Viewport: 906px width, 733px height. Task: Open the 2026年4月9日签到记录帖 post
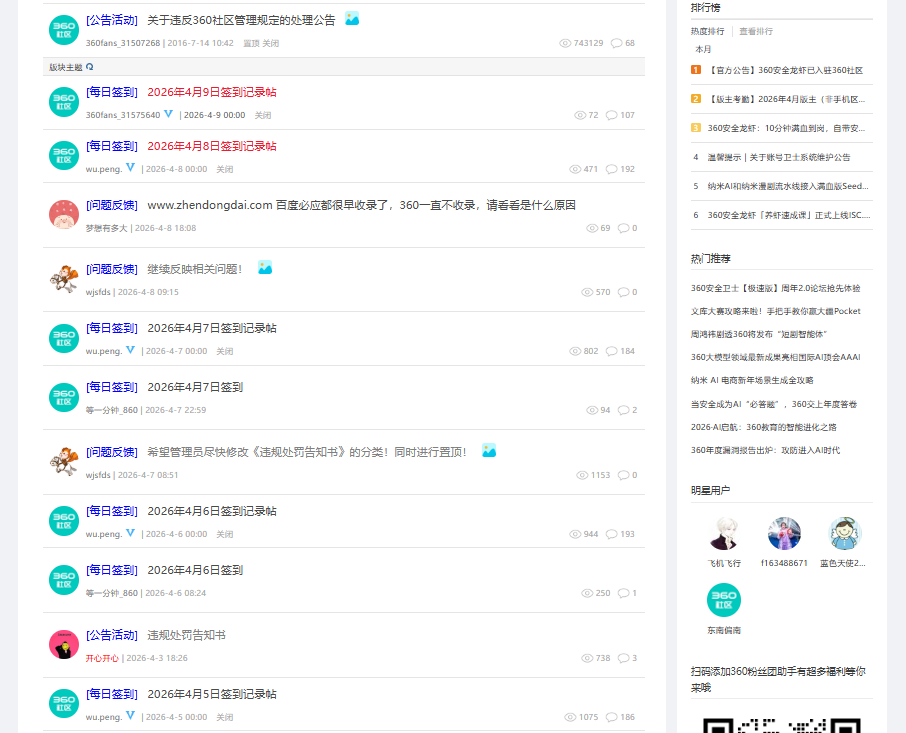tap(212, 92)
